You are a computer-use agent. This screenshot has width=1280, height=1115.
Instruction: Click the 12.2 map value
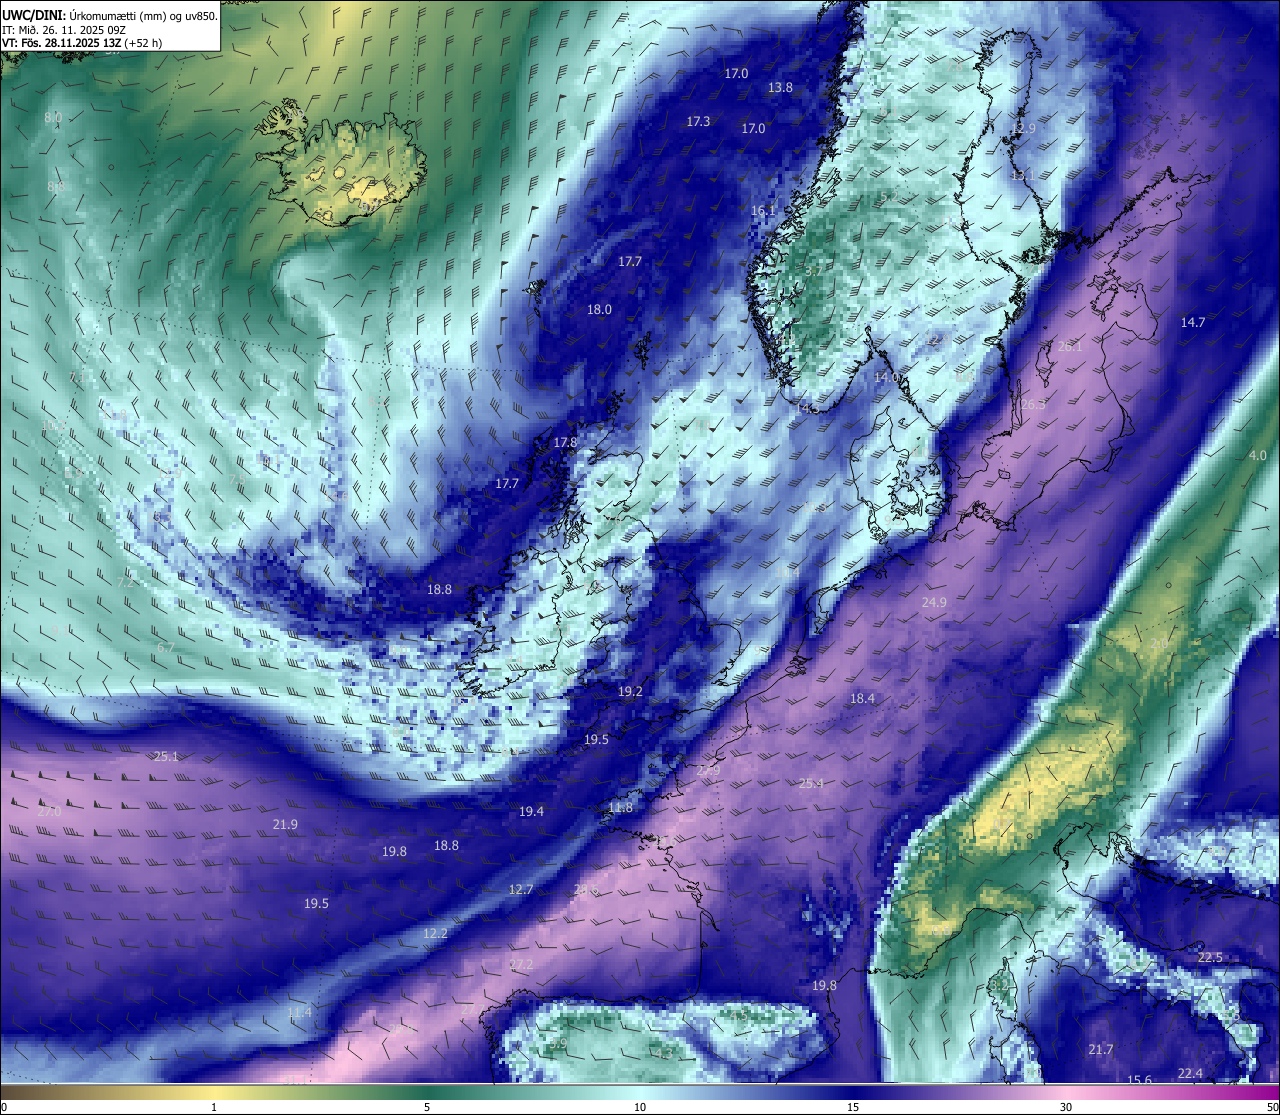435,934
